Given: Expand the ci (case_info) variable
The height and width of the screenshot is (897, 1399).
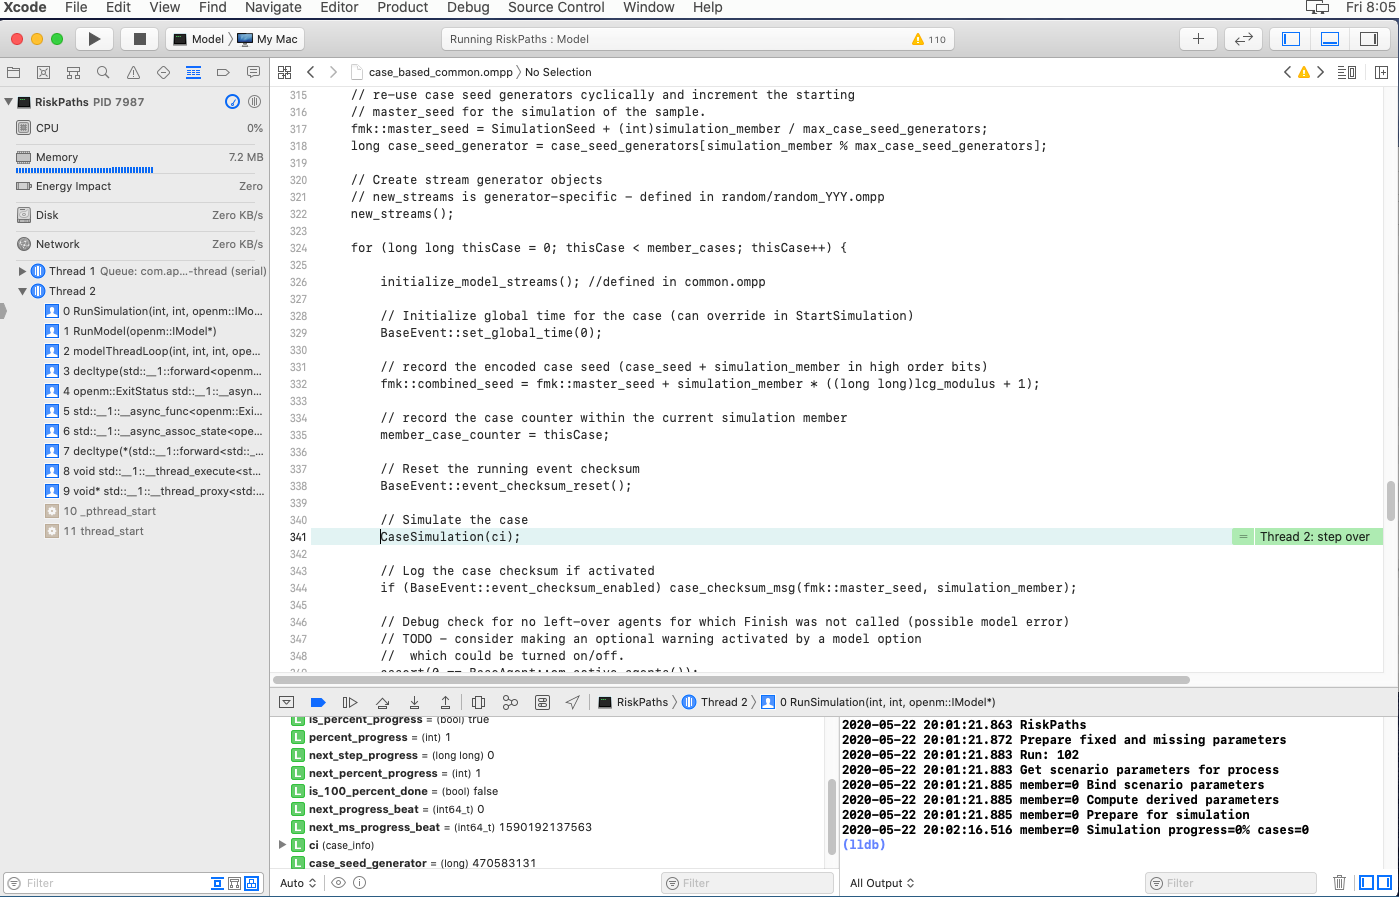Looking at the screenshot, I should point(283,845).
